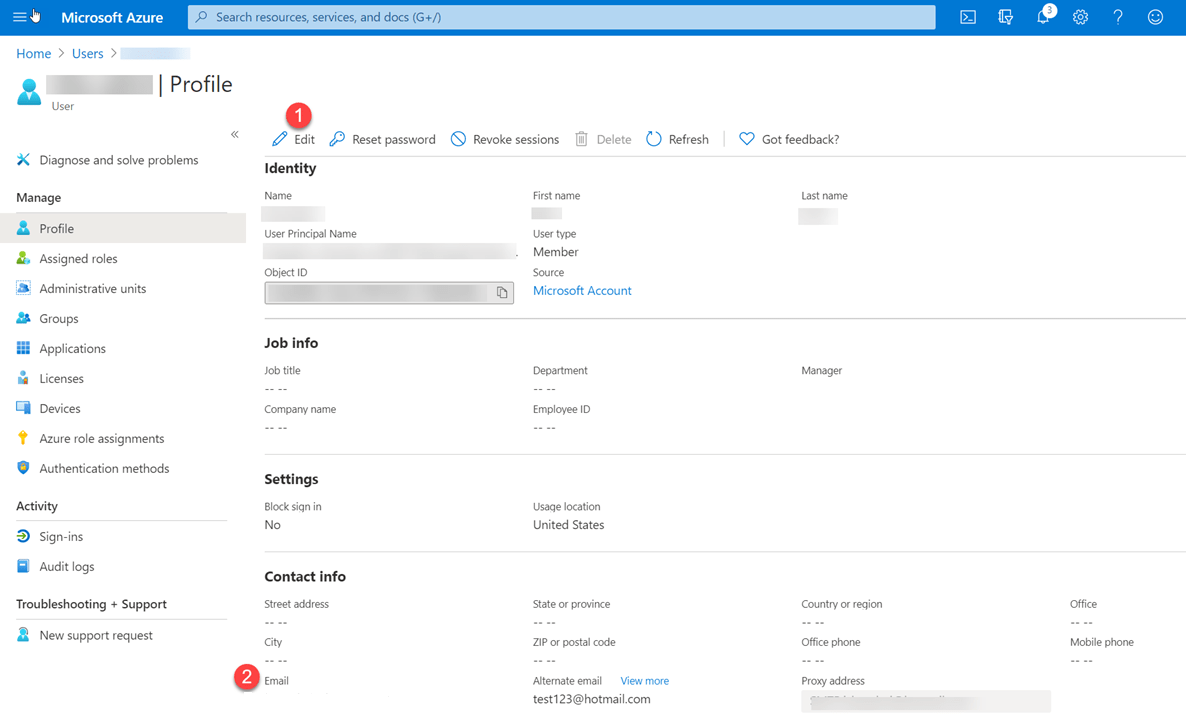
Task: Open the help question mark menu
Action: coord(1117,17)
